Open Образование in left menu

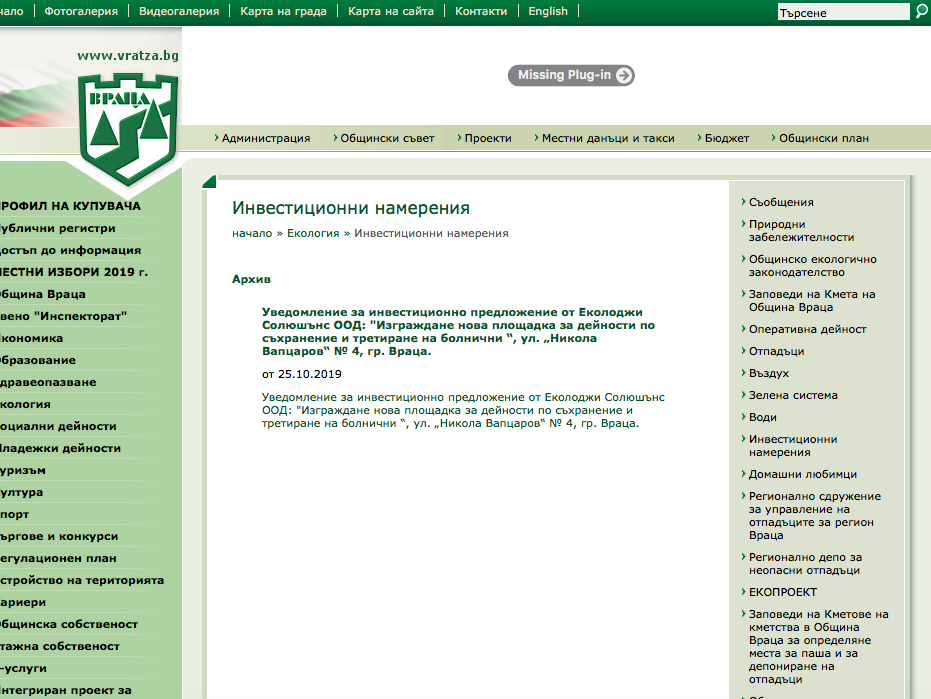tap(38, 360)
